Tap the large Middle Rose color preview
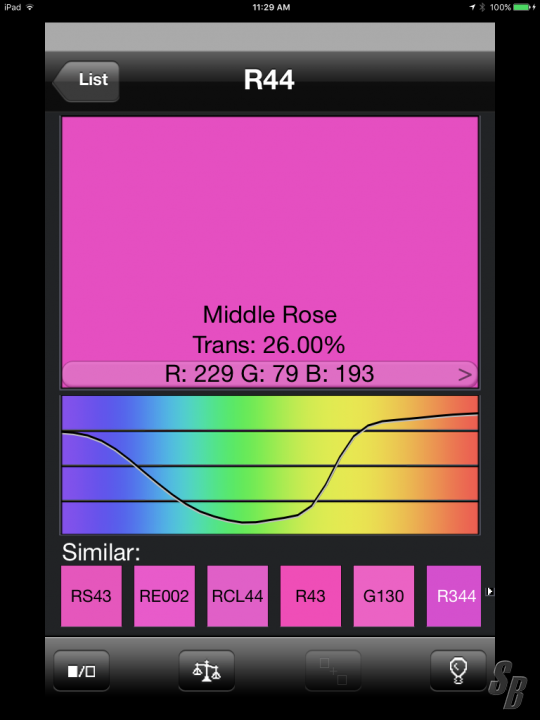This screenshot has height=720, width=540. coord(270,239)
